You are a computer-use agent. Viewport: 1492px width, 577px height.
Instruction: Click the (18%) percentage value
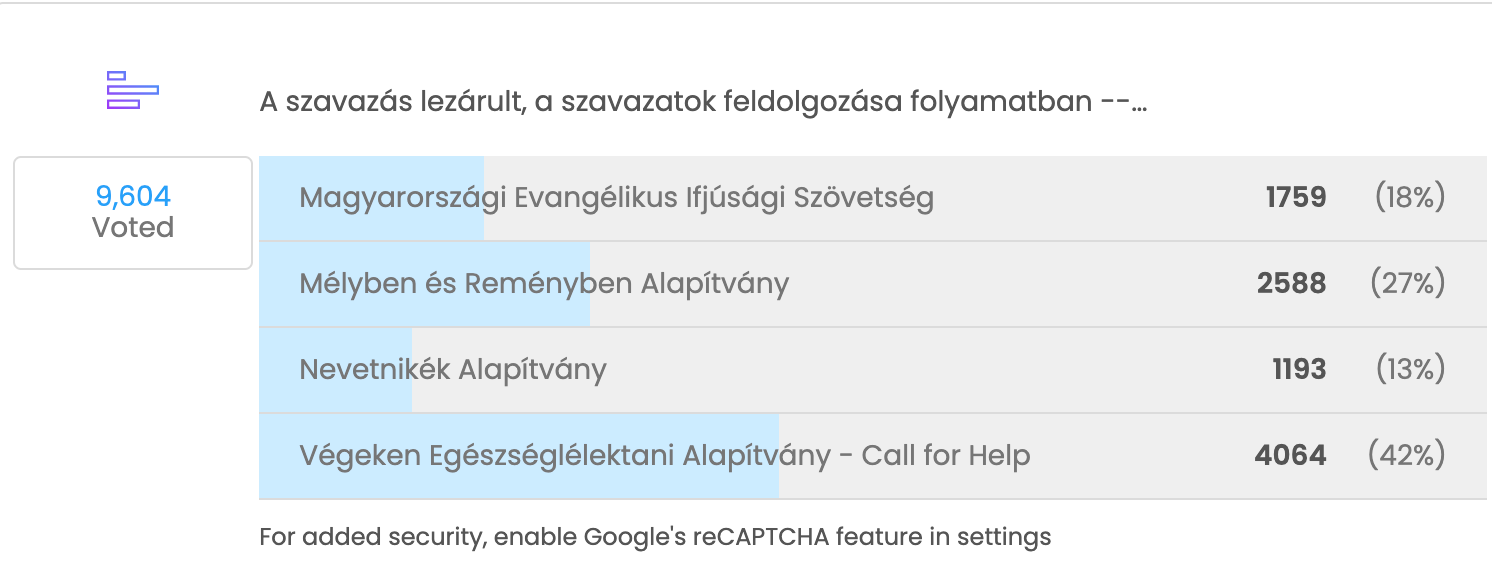[1410, 198]
